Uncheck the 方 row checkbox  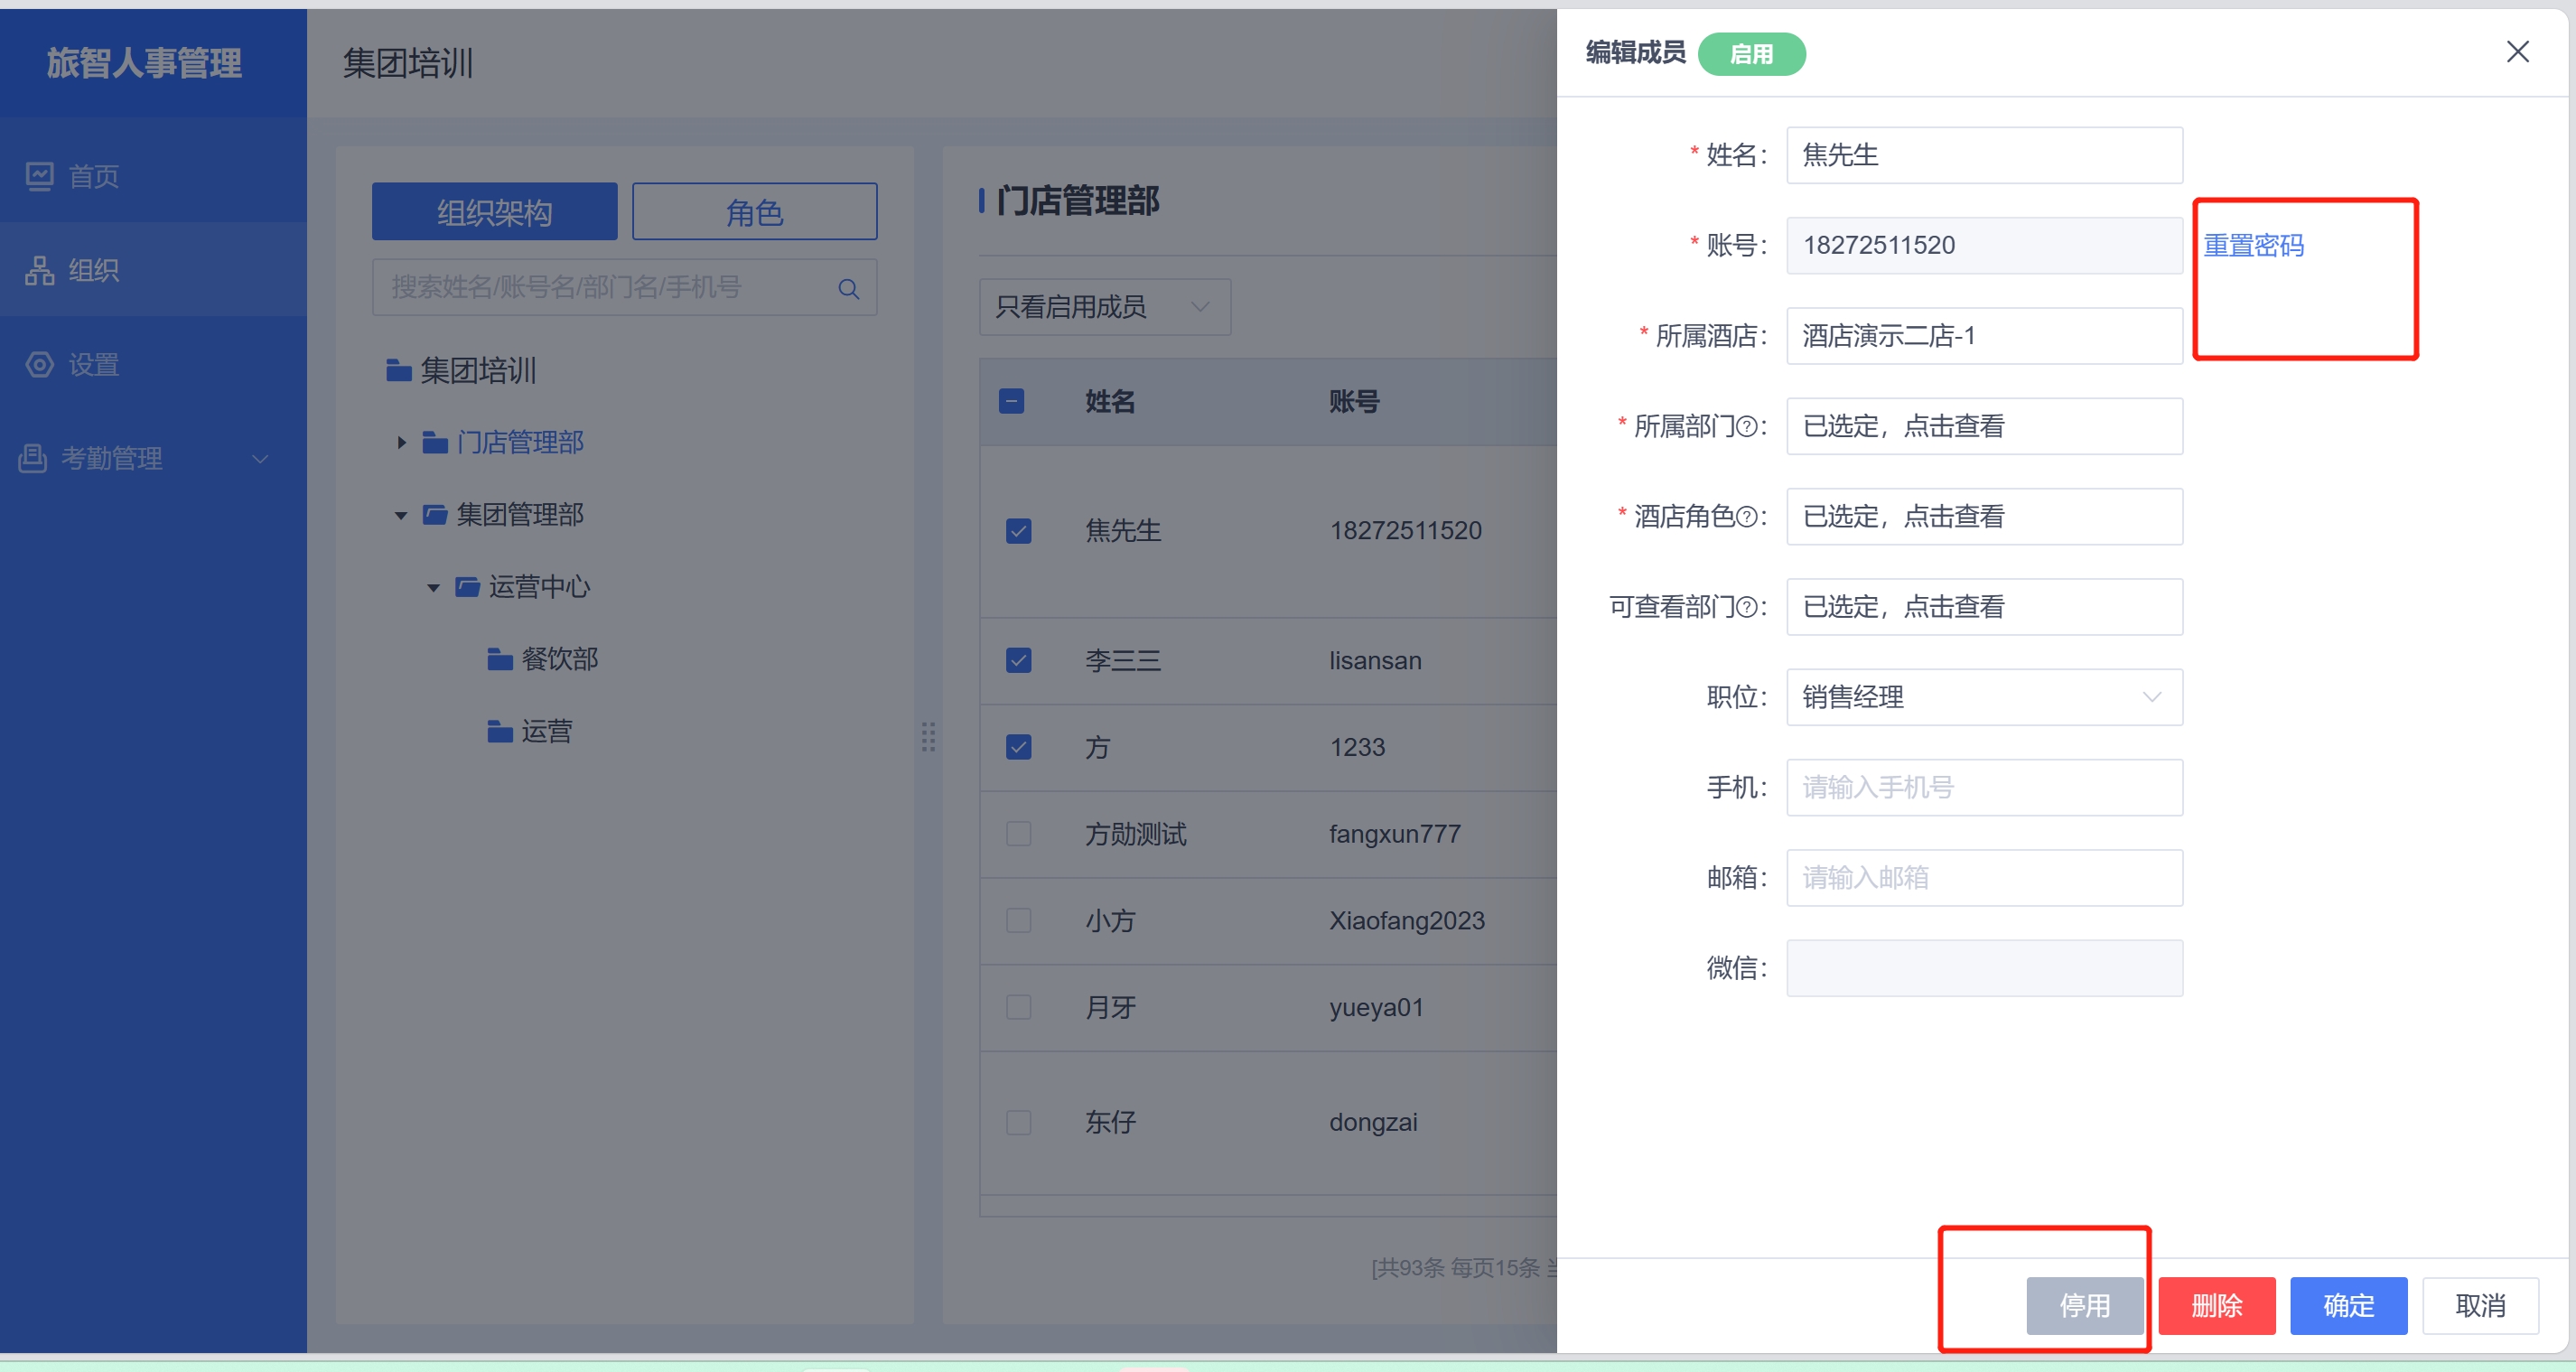pos(1018,747)
